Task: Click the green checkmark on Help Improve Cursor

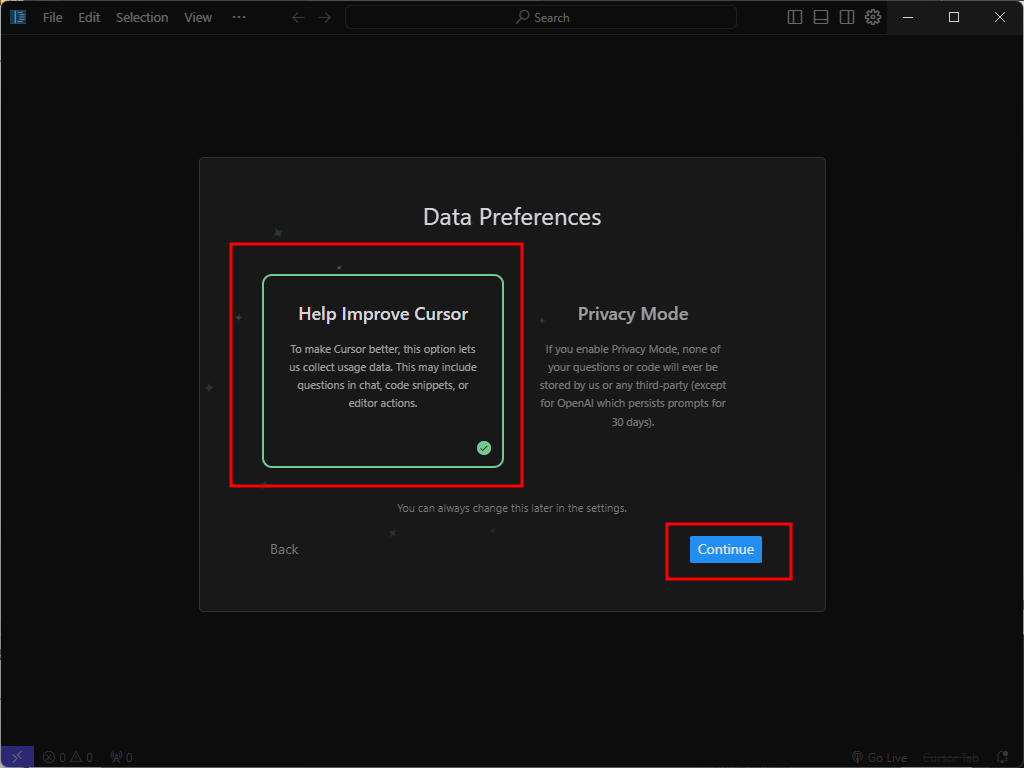Action: pyautogui.click(x=484, y=448)
